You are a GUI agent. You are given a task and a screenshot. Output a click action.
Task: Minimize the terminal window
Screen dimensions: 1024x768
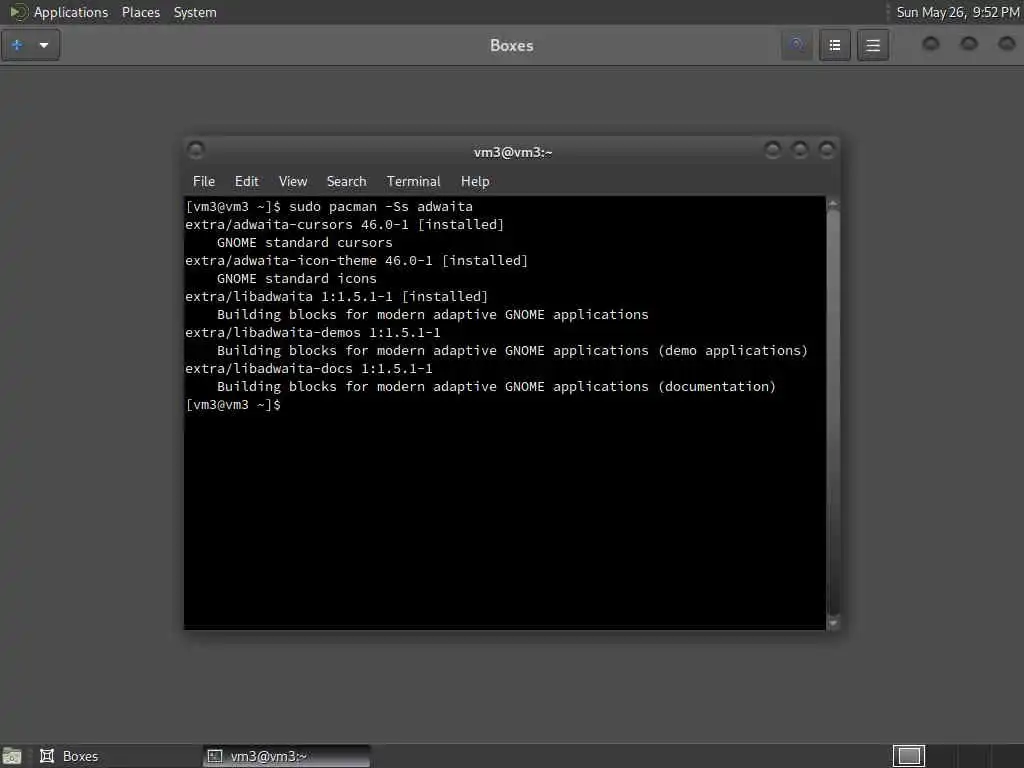(773, 150)
